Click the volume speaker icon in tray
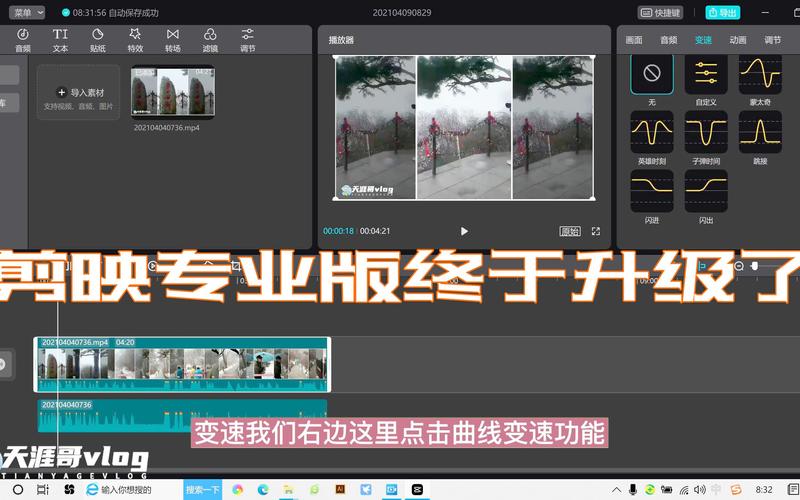The width and height of the screenshot is (800, 500). pyautogui.click(x=700, y=490)
